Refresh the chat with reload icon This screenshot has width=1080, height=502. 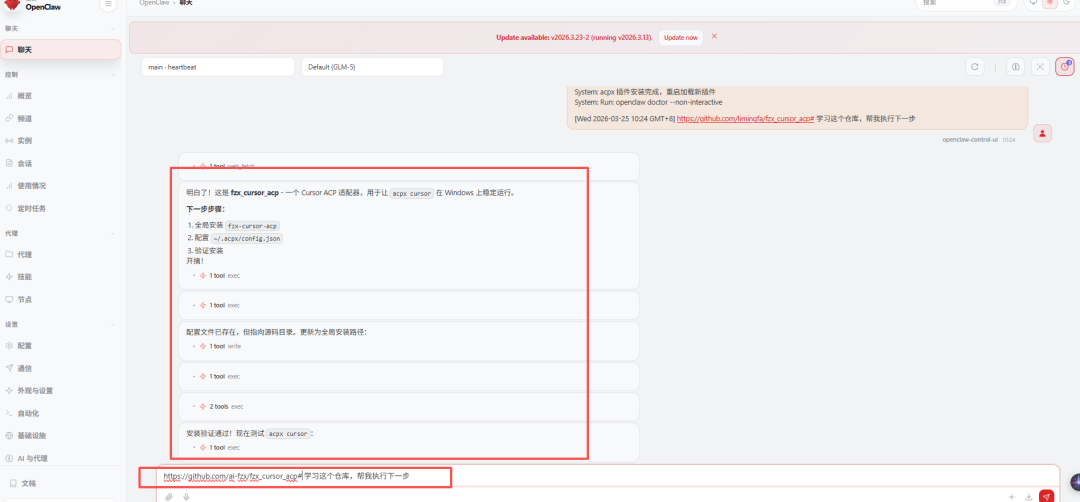[974, 67]
